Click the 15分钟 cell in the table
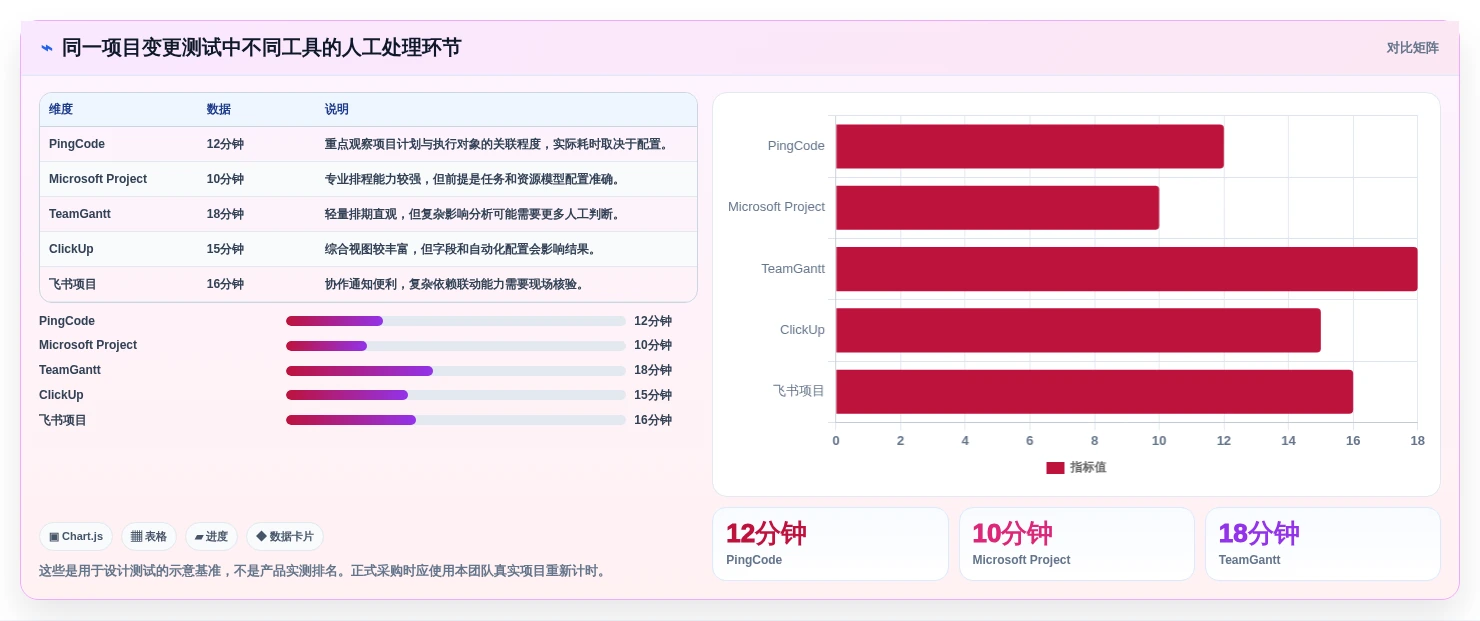The height and width of the screenshot is (621, 1480). [x=225, y=249]
